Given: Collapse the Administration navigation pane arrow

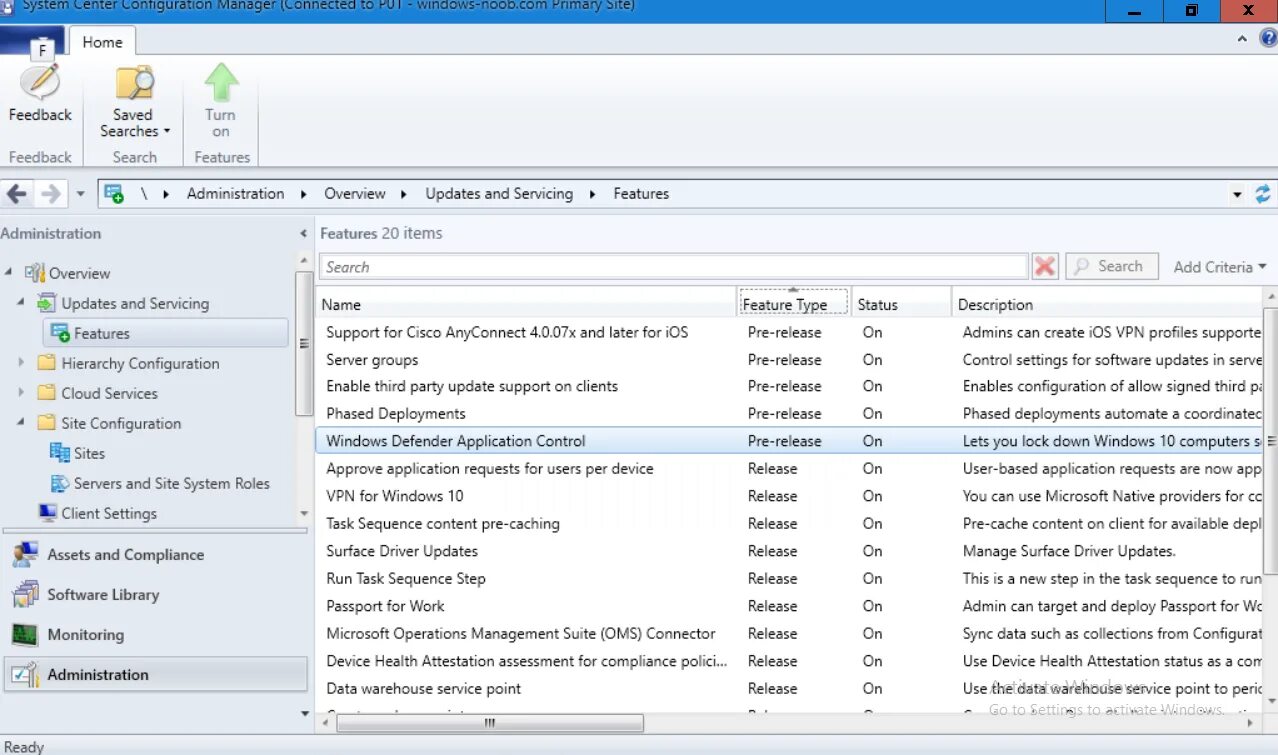Looking at the screenshot, I should (x=303, y=234).
